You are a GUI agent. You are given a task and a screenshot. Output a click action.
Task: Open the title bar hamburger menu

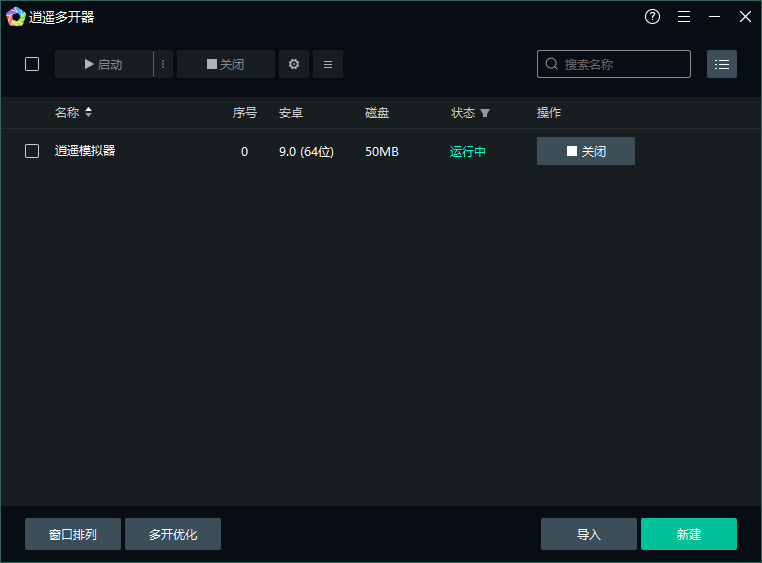(x=684, y=17)
